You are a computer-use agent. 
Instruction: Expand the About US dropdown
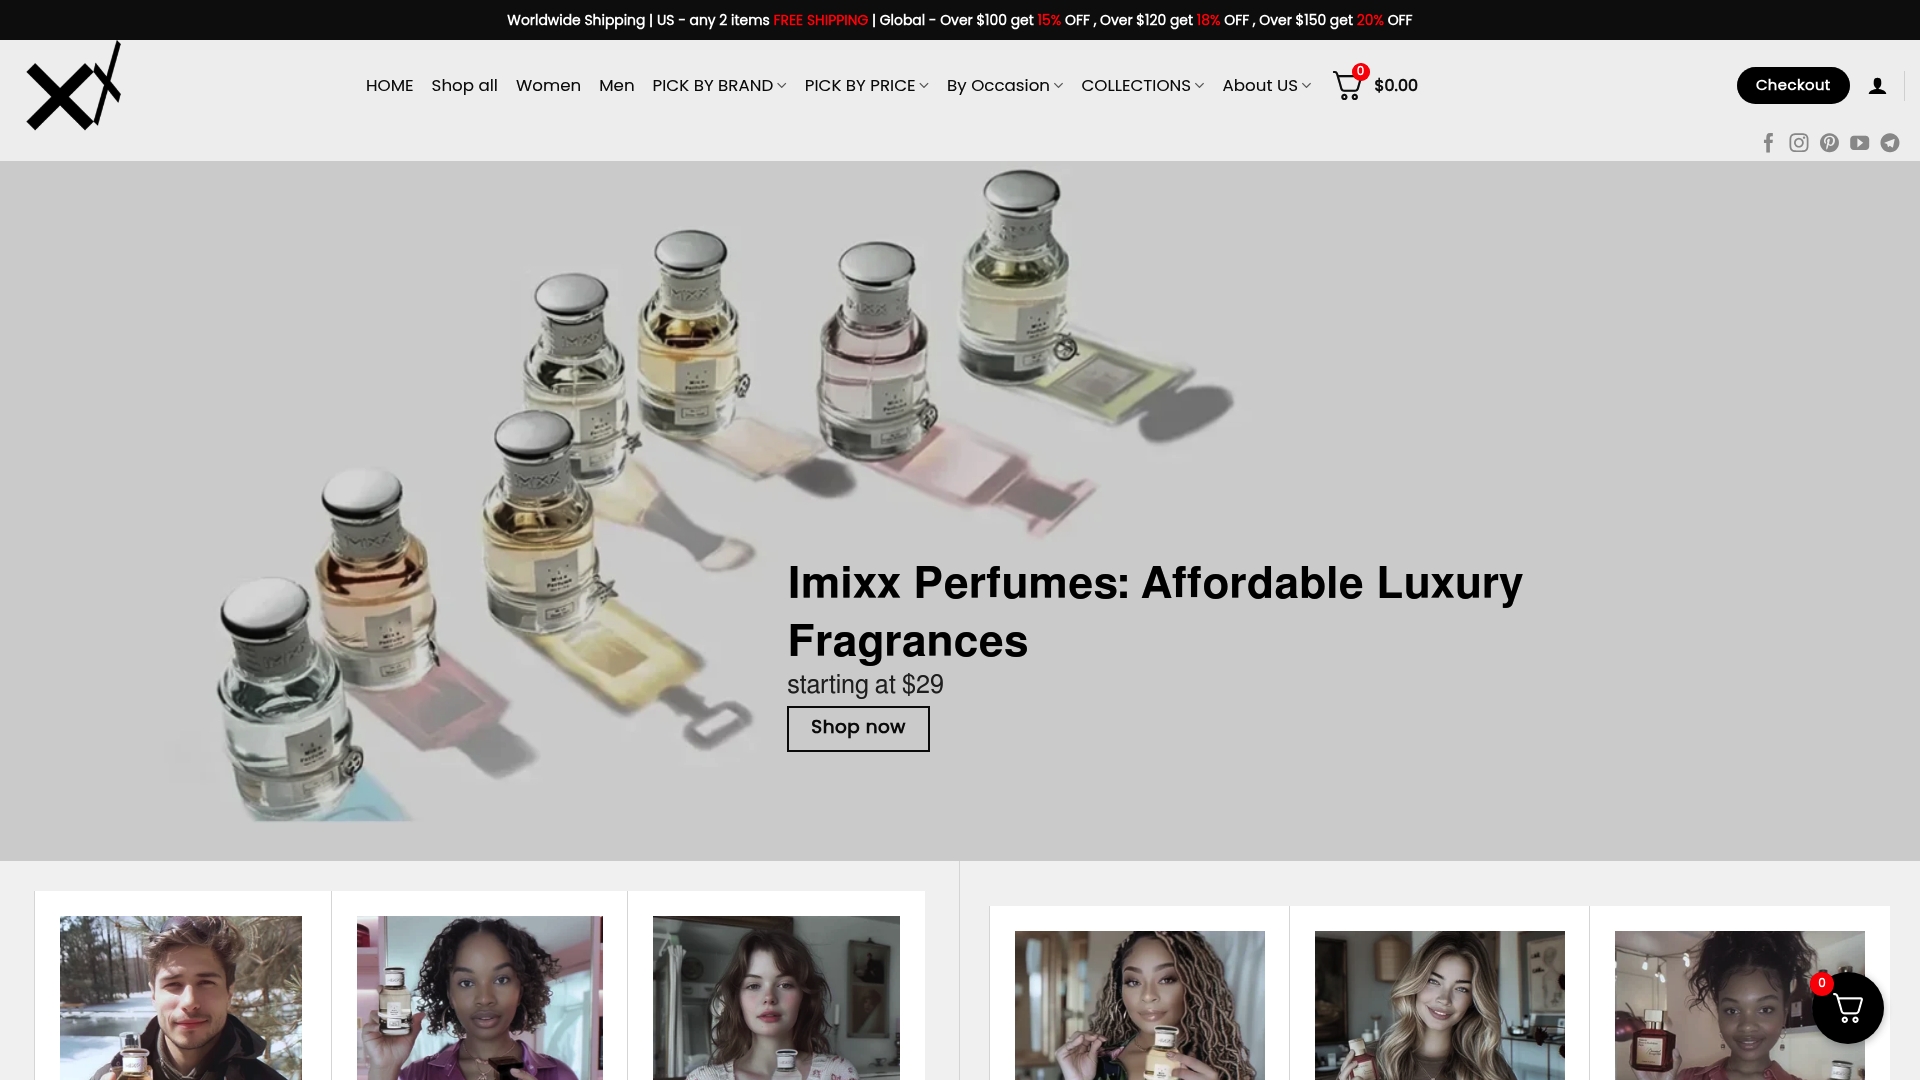click(1266, 86)
